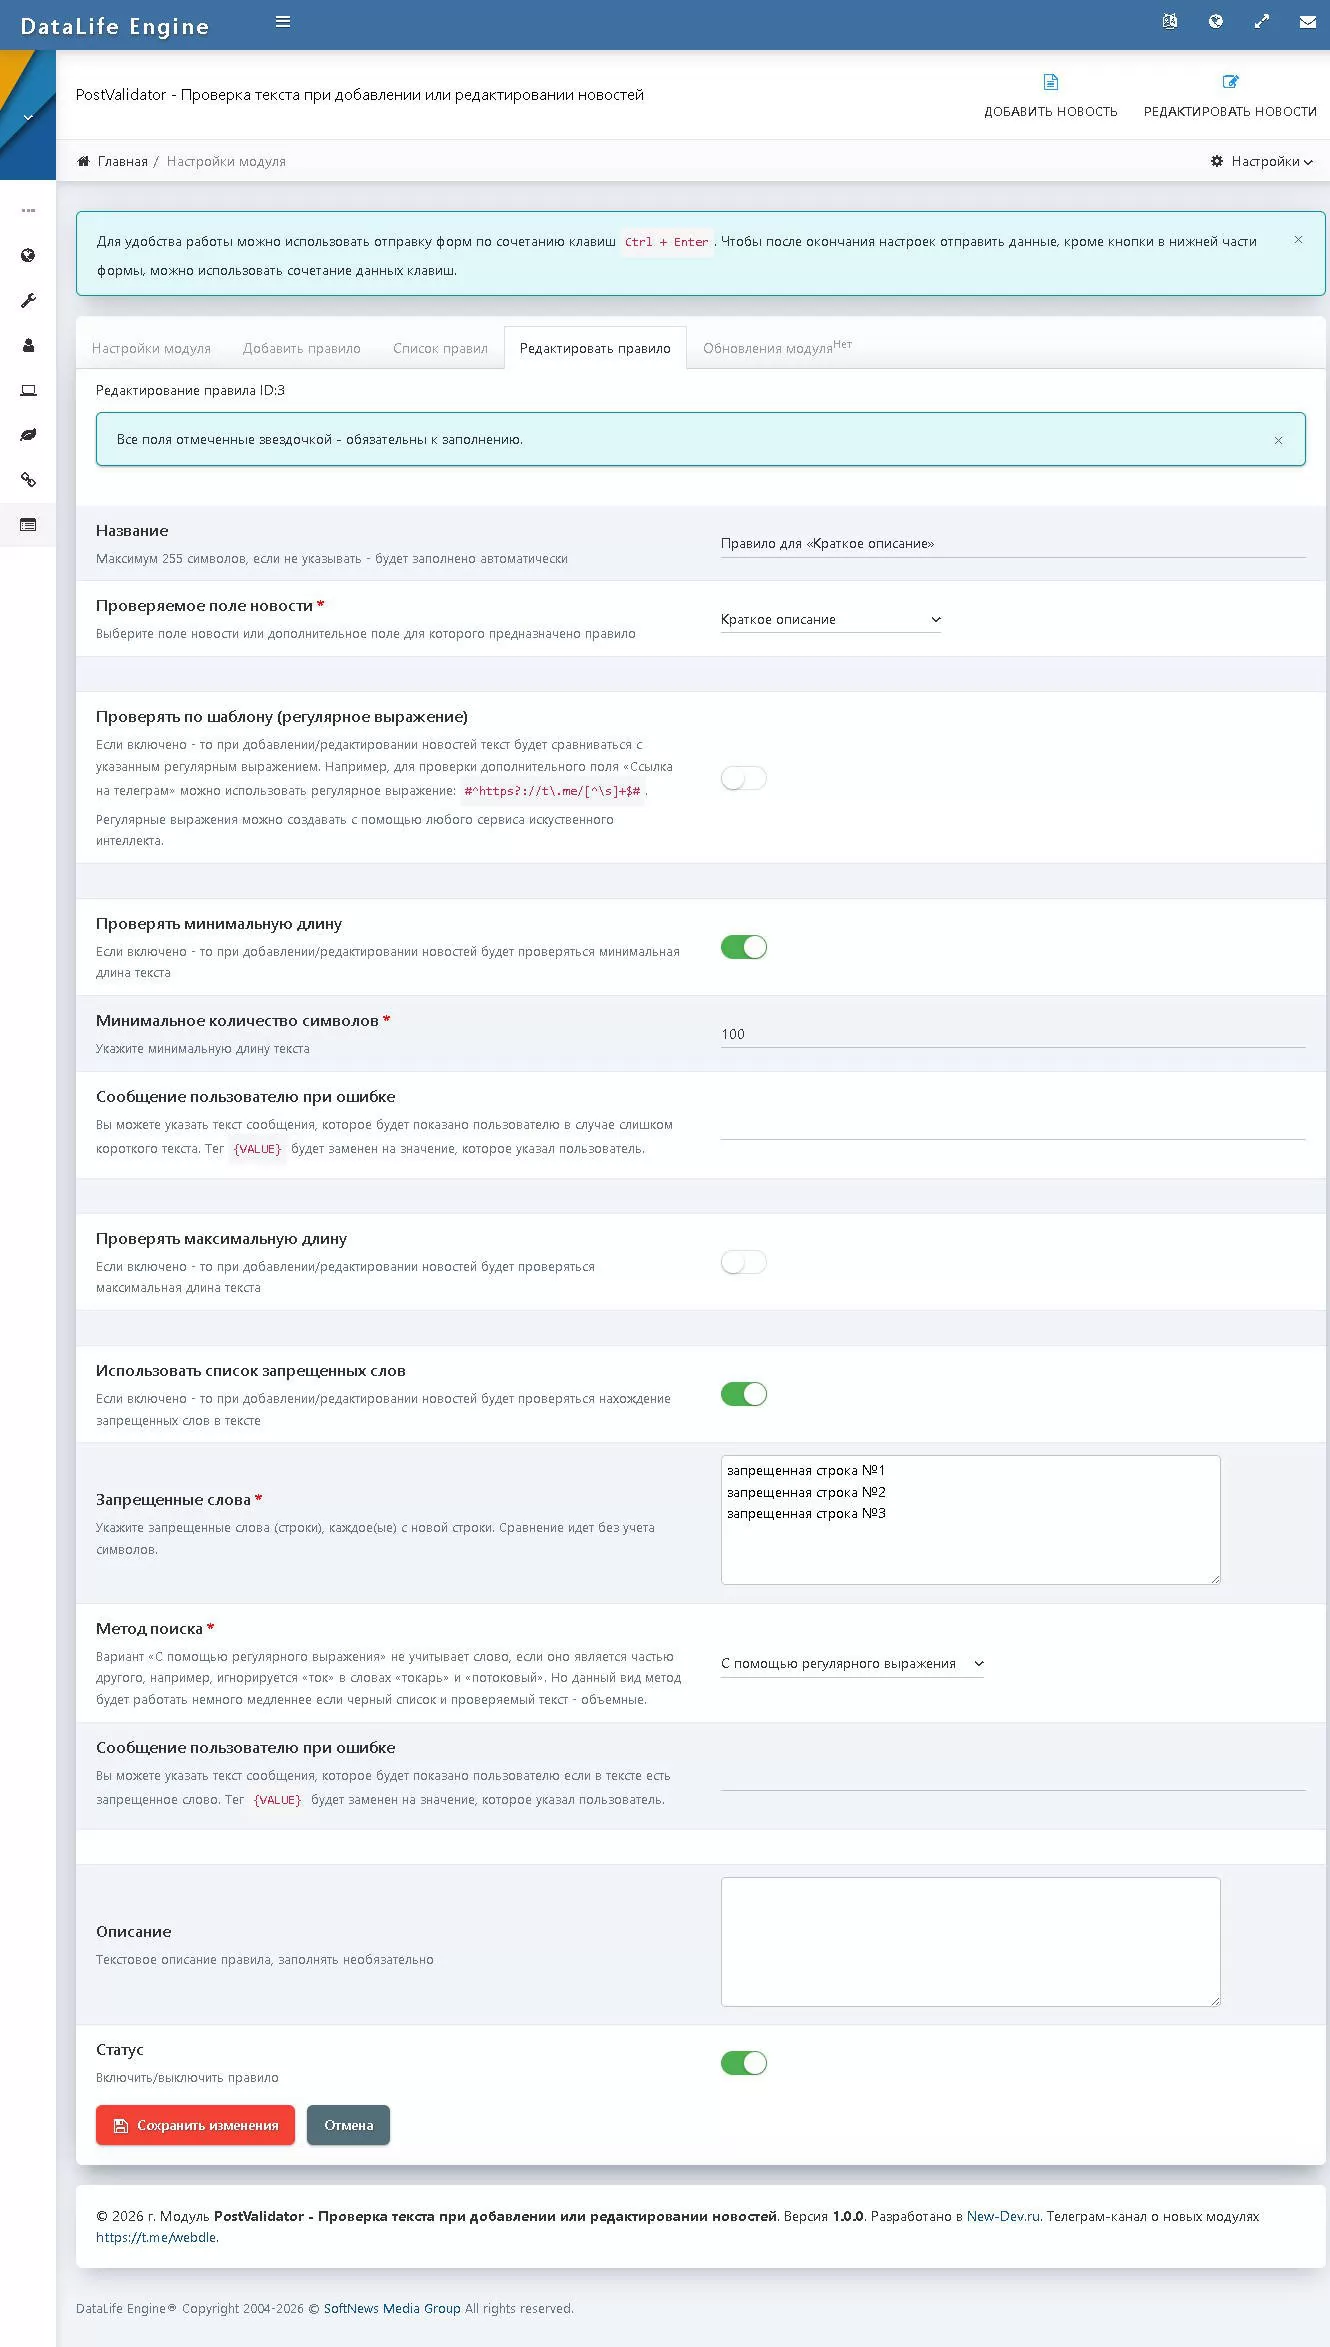Enable the Проверять по шаблону regex switch
1330x2347 pixels.
pyautogui.click(x=743, y=778)
